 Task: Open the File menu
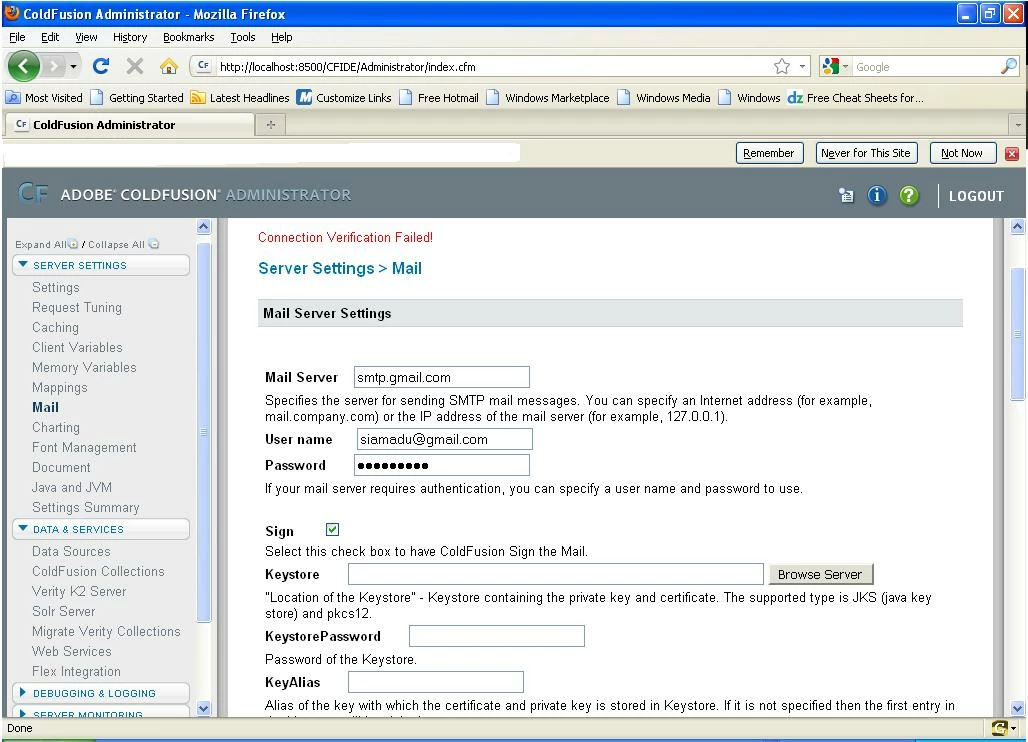click(17, 37)
